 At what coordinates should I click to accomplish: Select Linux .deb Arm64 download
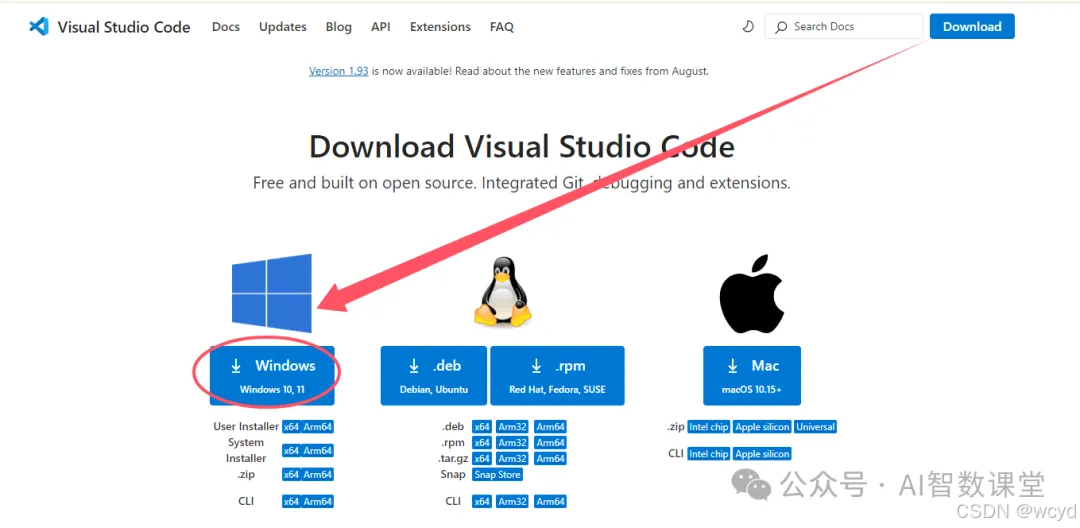[x=550, y=427]
